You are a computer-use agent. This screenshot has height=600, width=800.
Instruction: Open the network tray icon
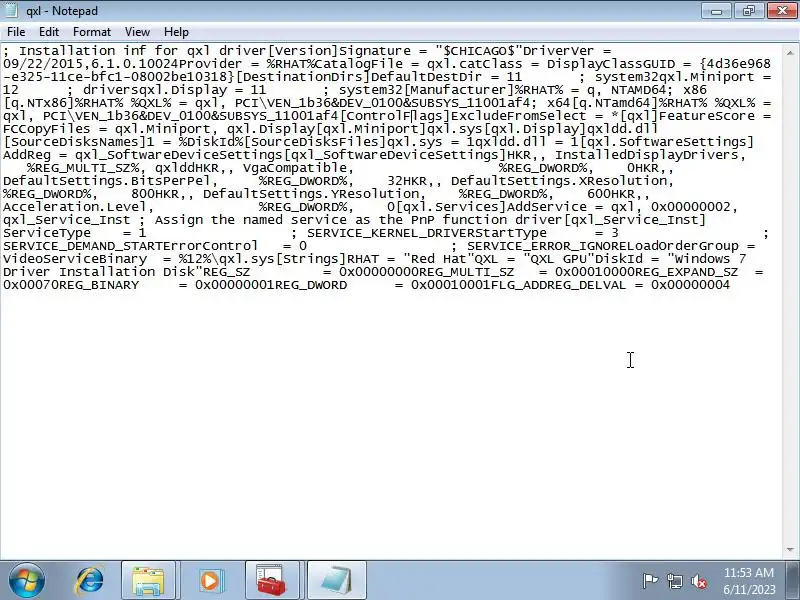(x=675, y=581)
